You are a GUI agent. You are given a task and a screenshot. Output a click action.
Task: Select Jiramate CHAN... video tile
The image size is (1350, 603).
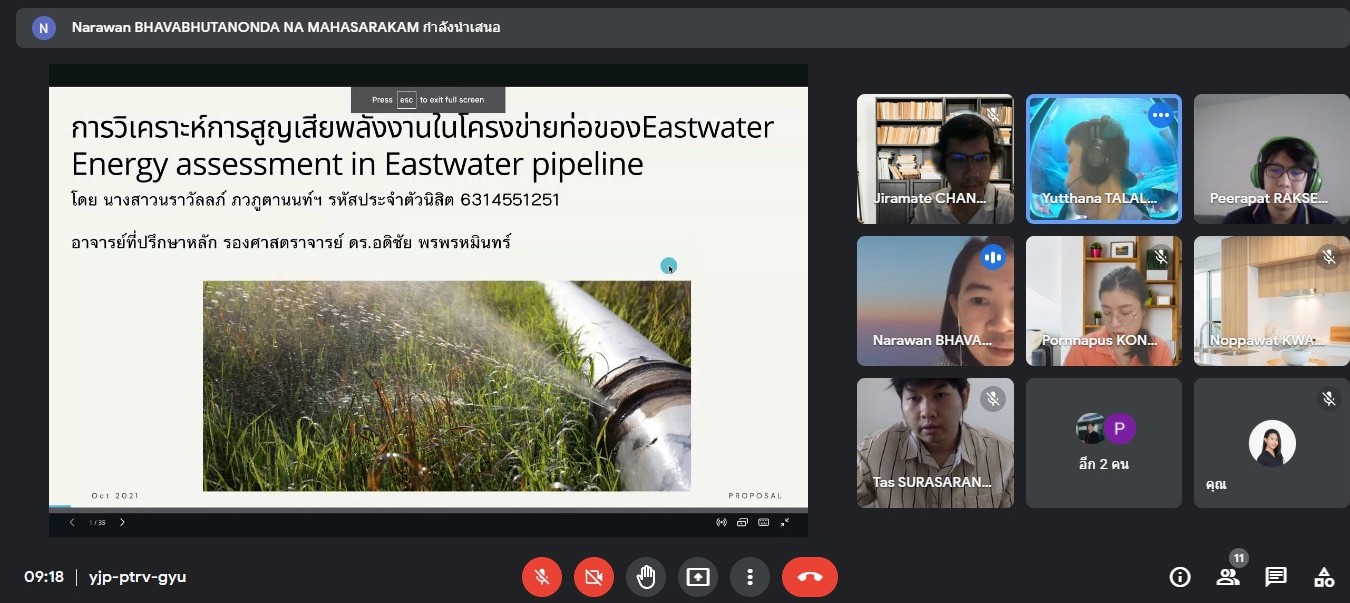click(936, 159)
